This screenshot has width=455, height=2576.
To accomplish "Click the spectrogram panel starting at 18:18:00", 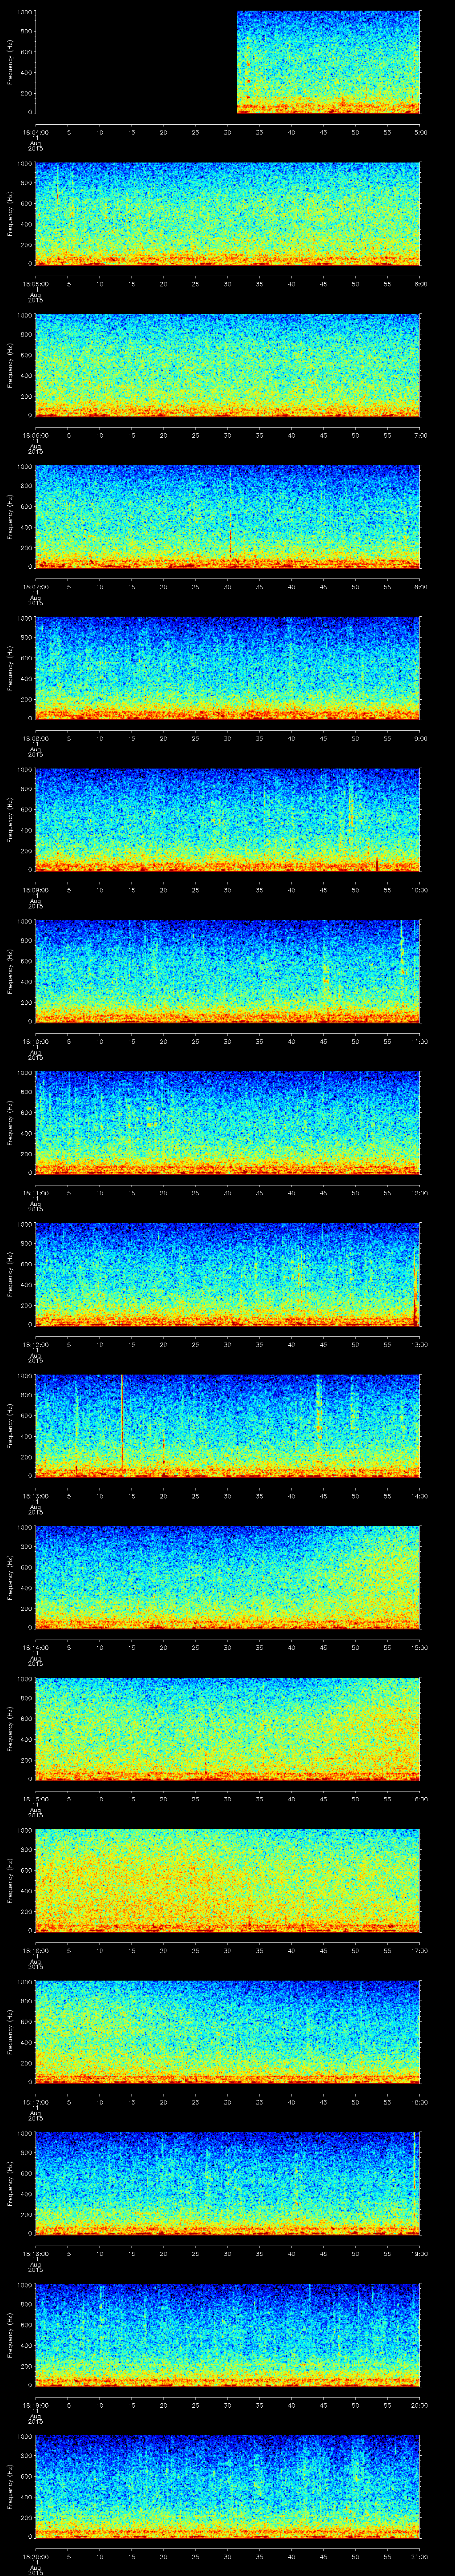I will tap(228, 2183).
